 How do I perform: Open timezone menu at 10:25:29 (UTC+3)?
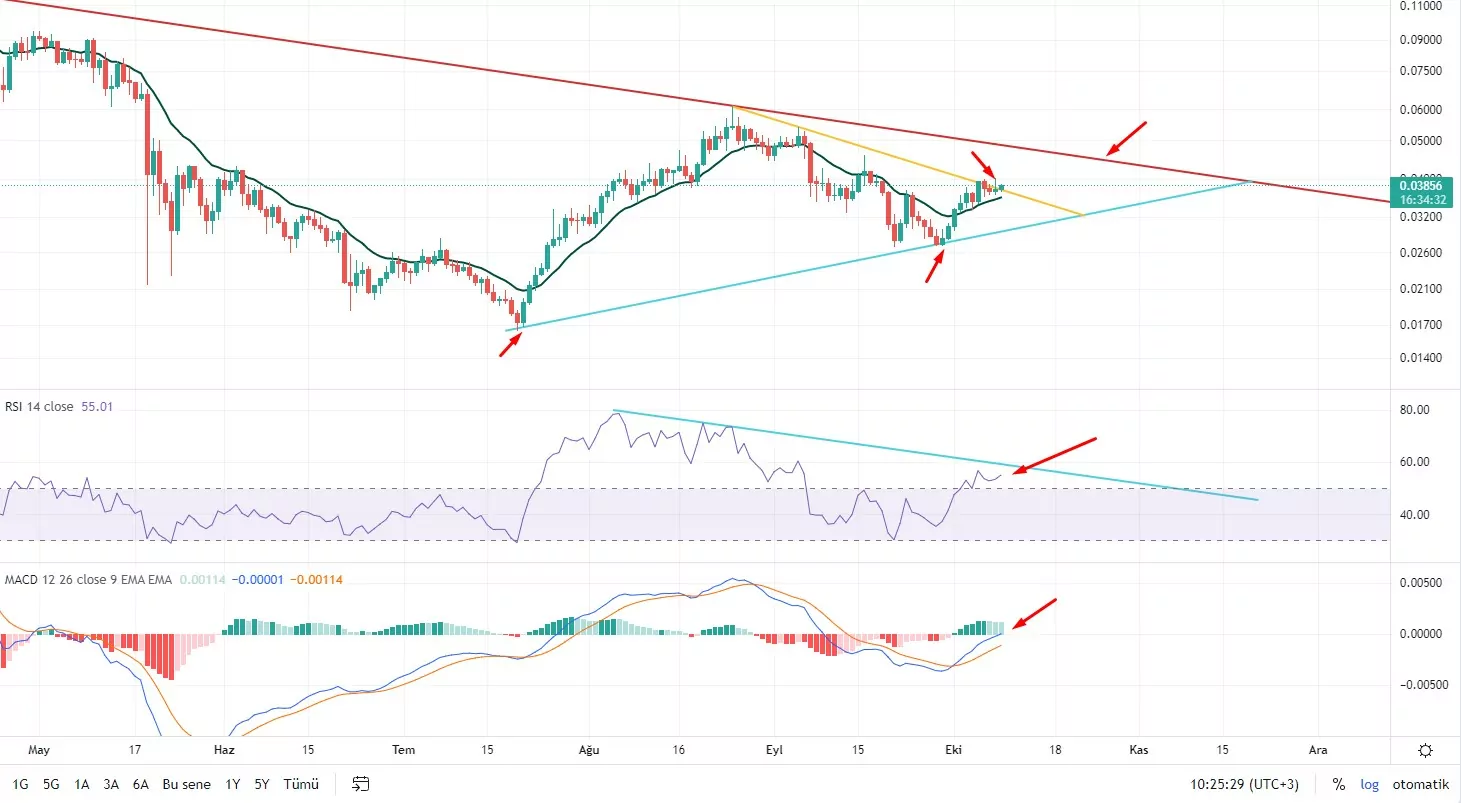point(1244,784)
